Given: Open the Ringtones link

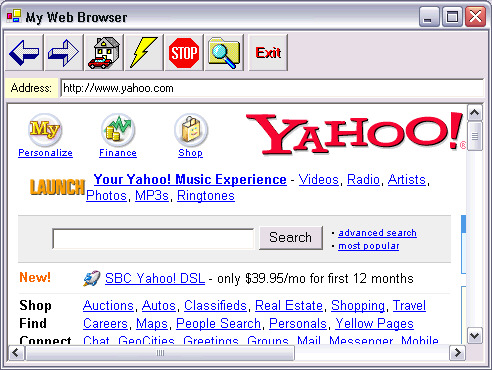Looking at the screenshot, I should click(206, 195).
